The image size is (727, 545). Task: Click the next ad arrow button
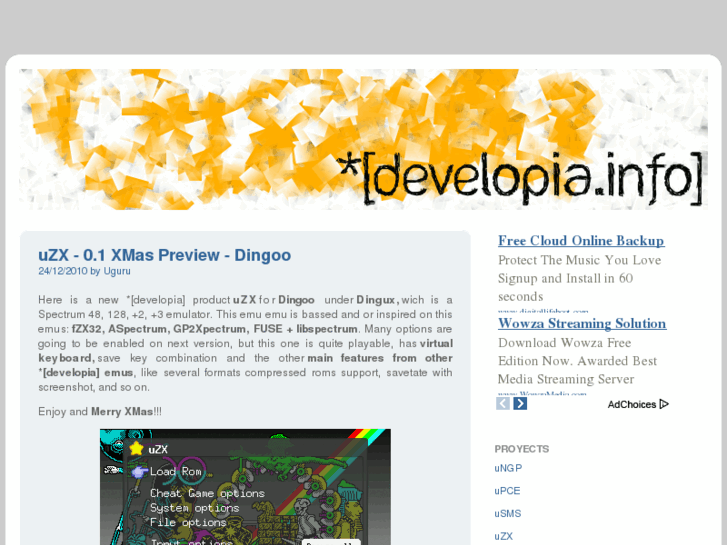(x=520, y=404)
